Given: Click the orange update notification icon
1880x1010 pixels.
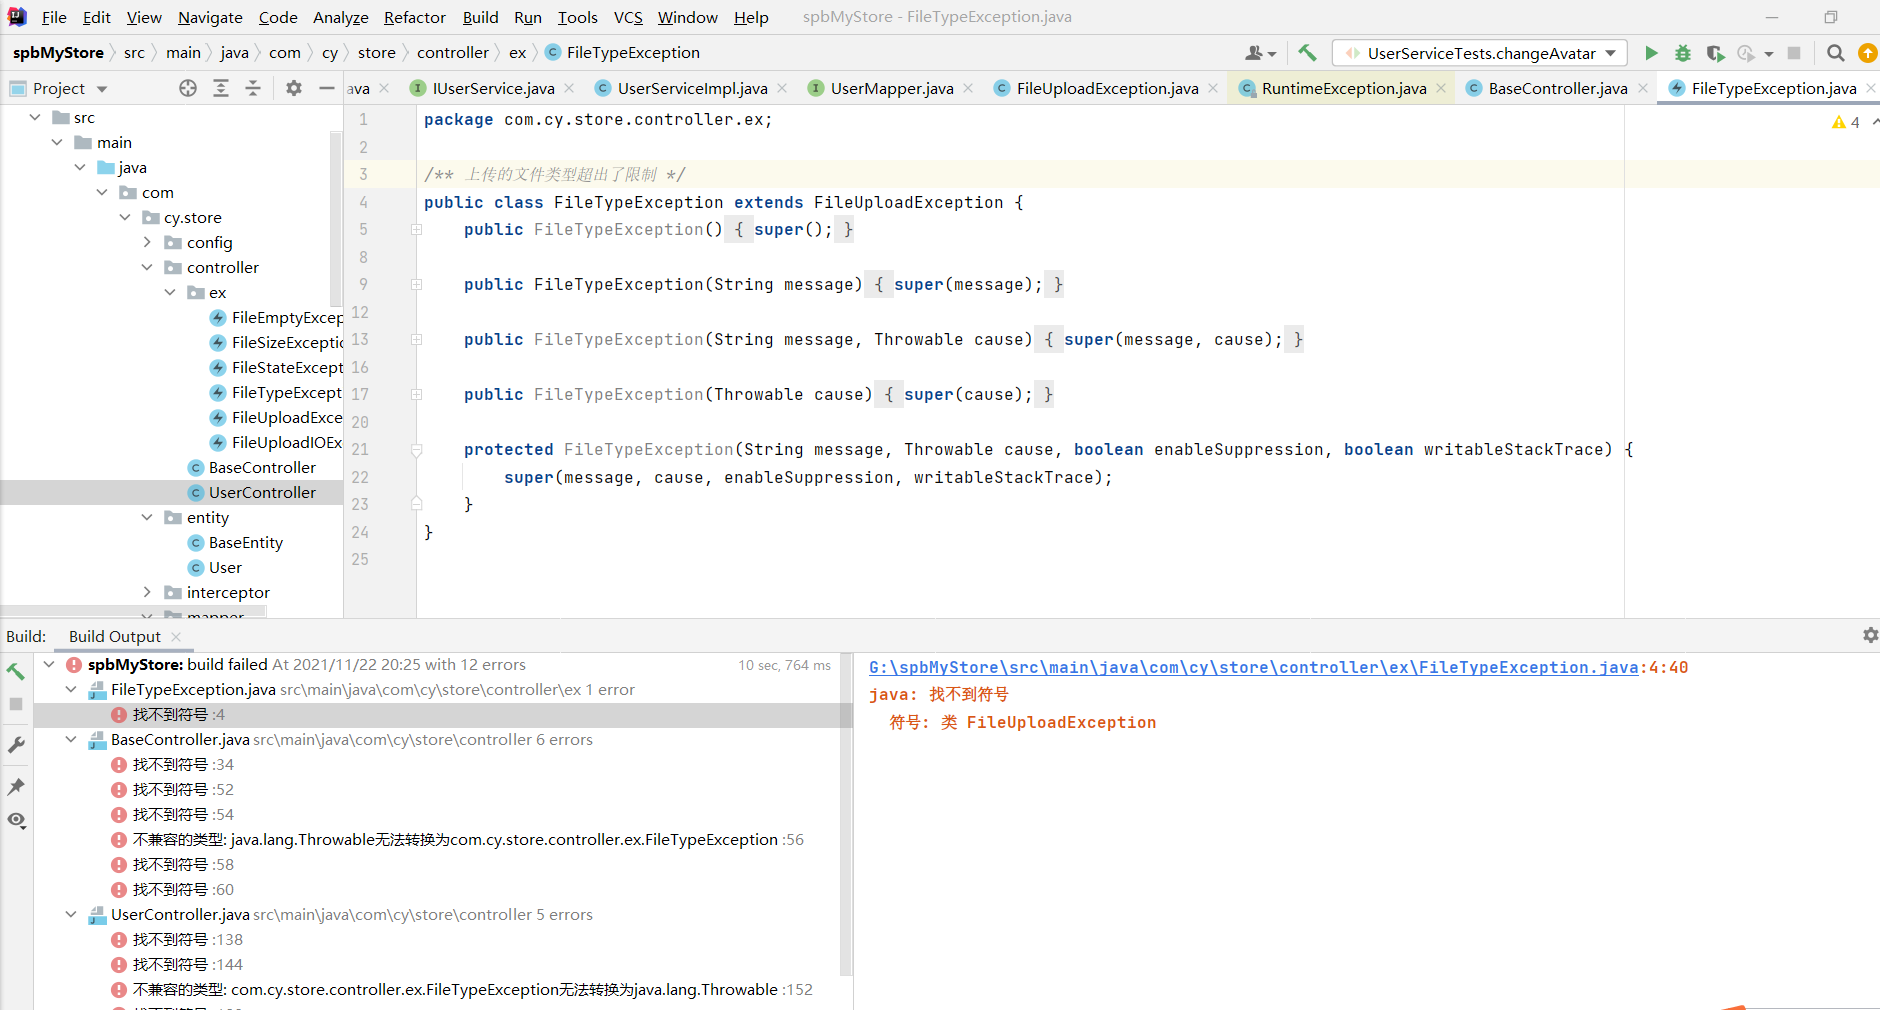Looking at the screenshot, I should (1867, 53).
